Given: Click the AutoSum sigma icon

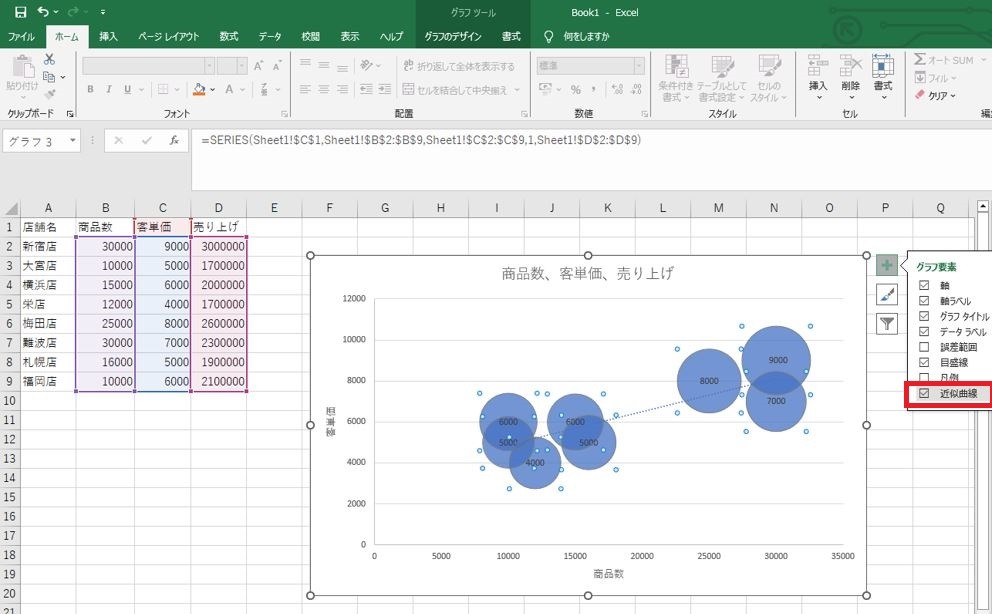Looking at the screenshot, I should pyautogui.click(x=920, y=59).
